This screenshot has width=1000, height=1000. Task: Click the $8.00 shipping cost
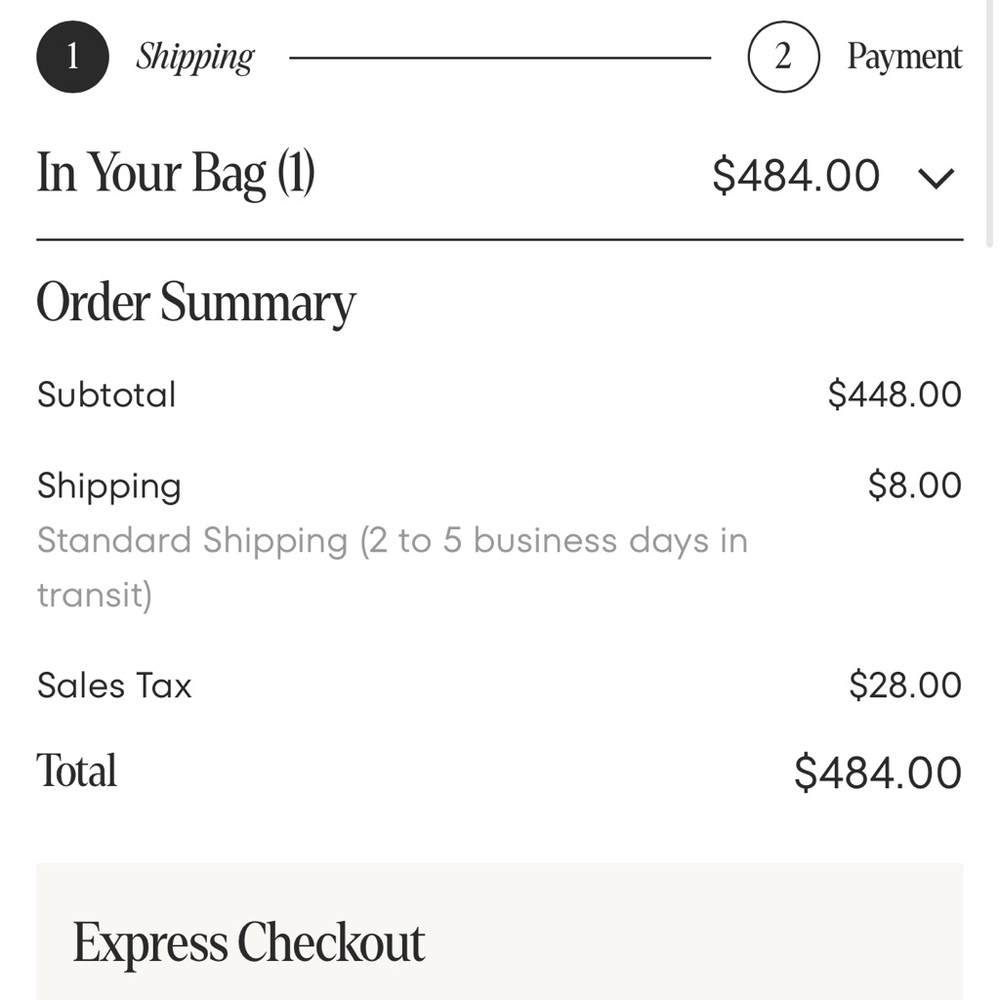coord(914,486)
